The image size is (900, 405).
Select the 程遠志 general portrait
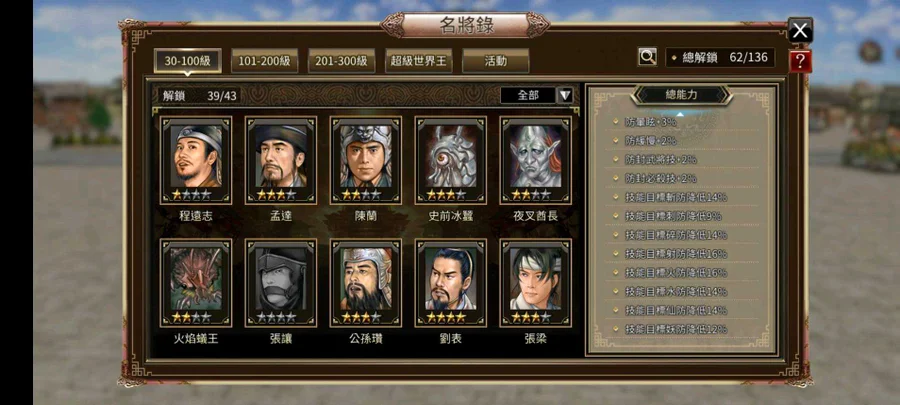[x=196, y=160]
